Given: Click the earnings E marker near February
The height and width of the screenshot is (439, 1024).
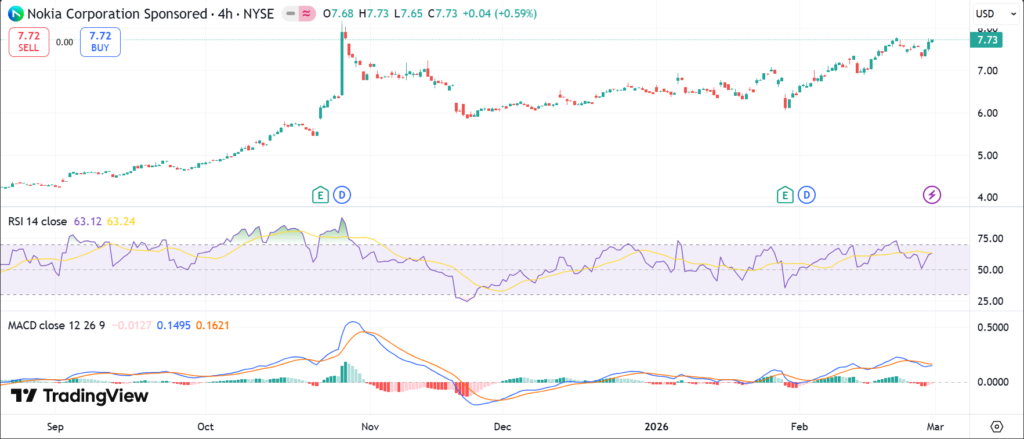Looking at the screenshot, I should 784,194.
